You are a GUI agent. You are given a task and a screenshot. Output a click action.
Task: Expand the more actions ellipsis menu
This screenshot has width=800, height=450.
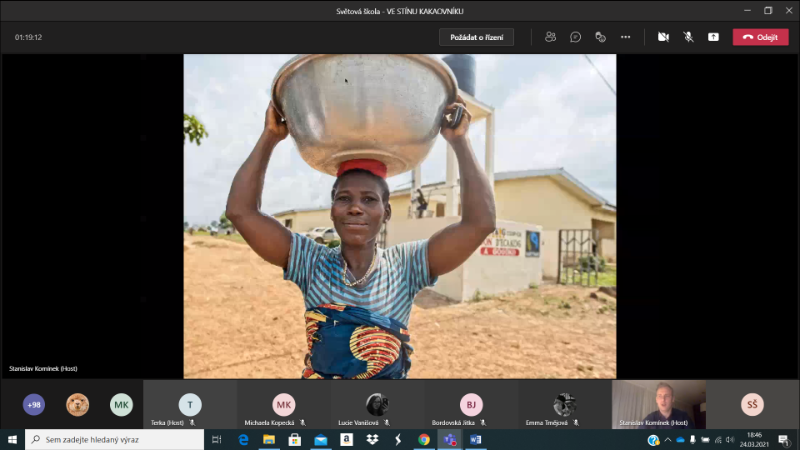pos(625,37)
